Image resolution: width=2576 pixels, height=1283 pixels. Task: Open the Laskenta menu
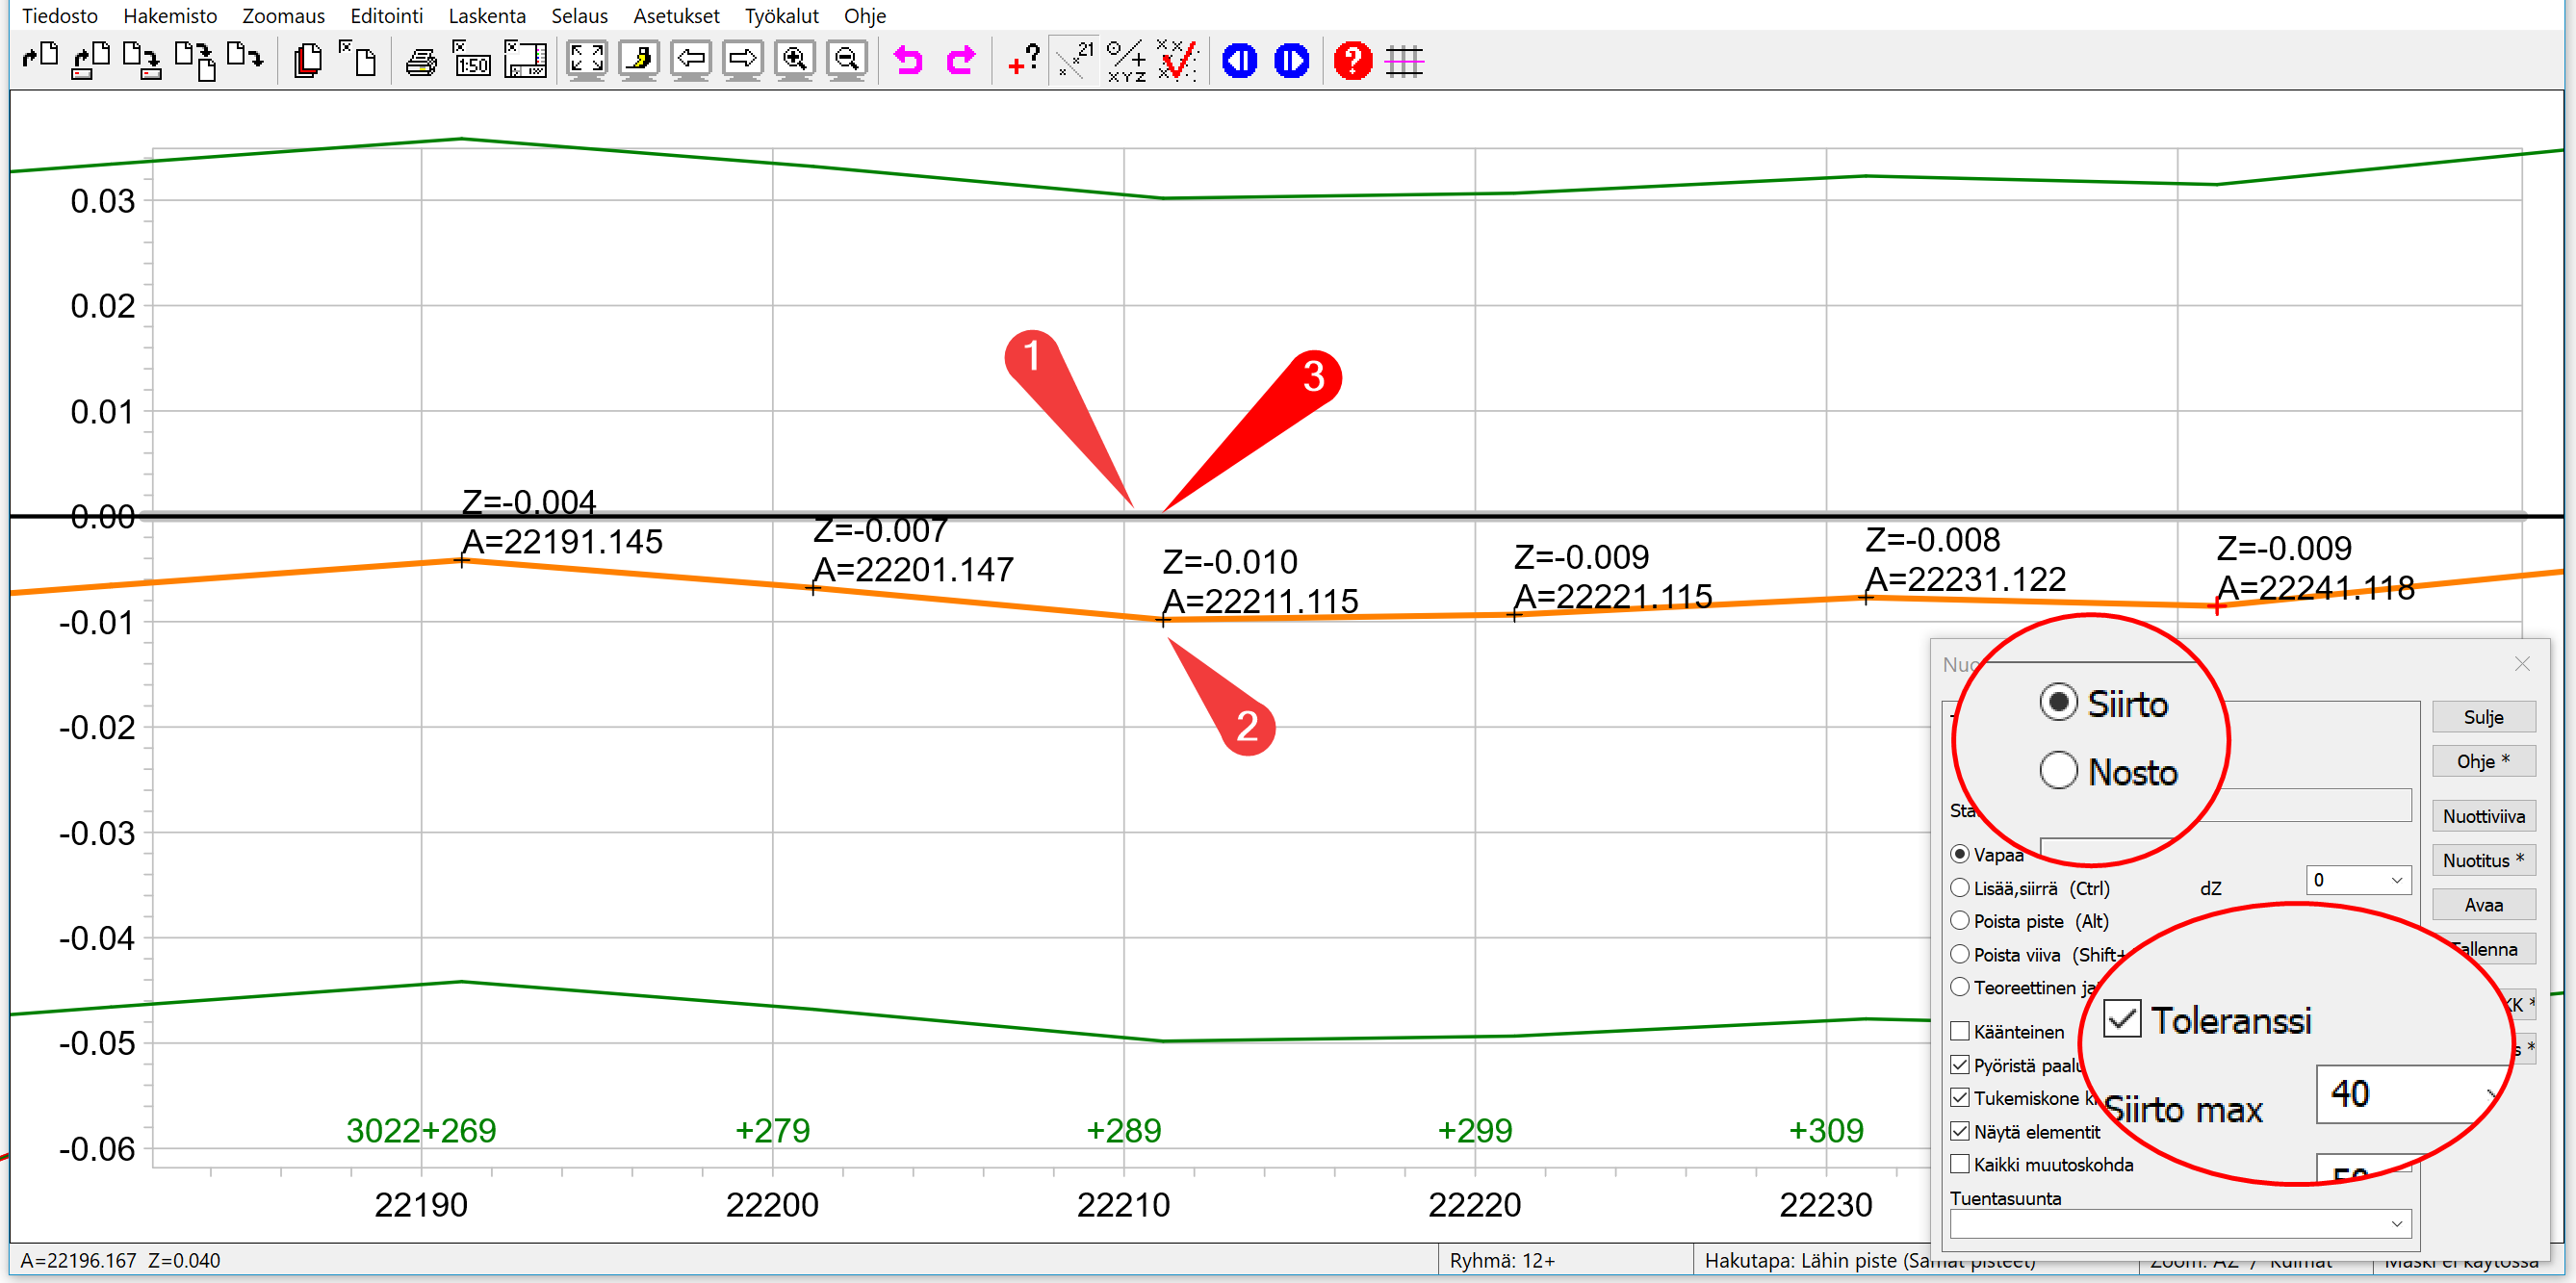click(x=486, y=16)
